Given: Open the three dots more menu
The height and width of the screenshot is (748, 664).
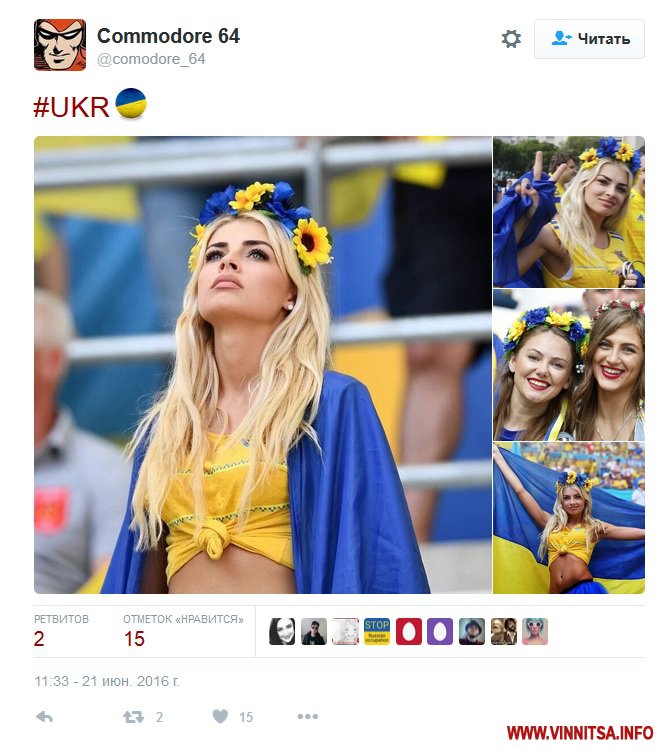Looking at the screenshot, I should coord(308,716).
